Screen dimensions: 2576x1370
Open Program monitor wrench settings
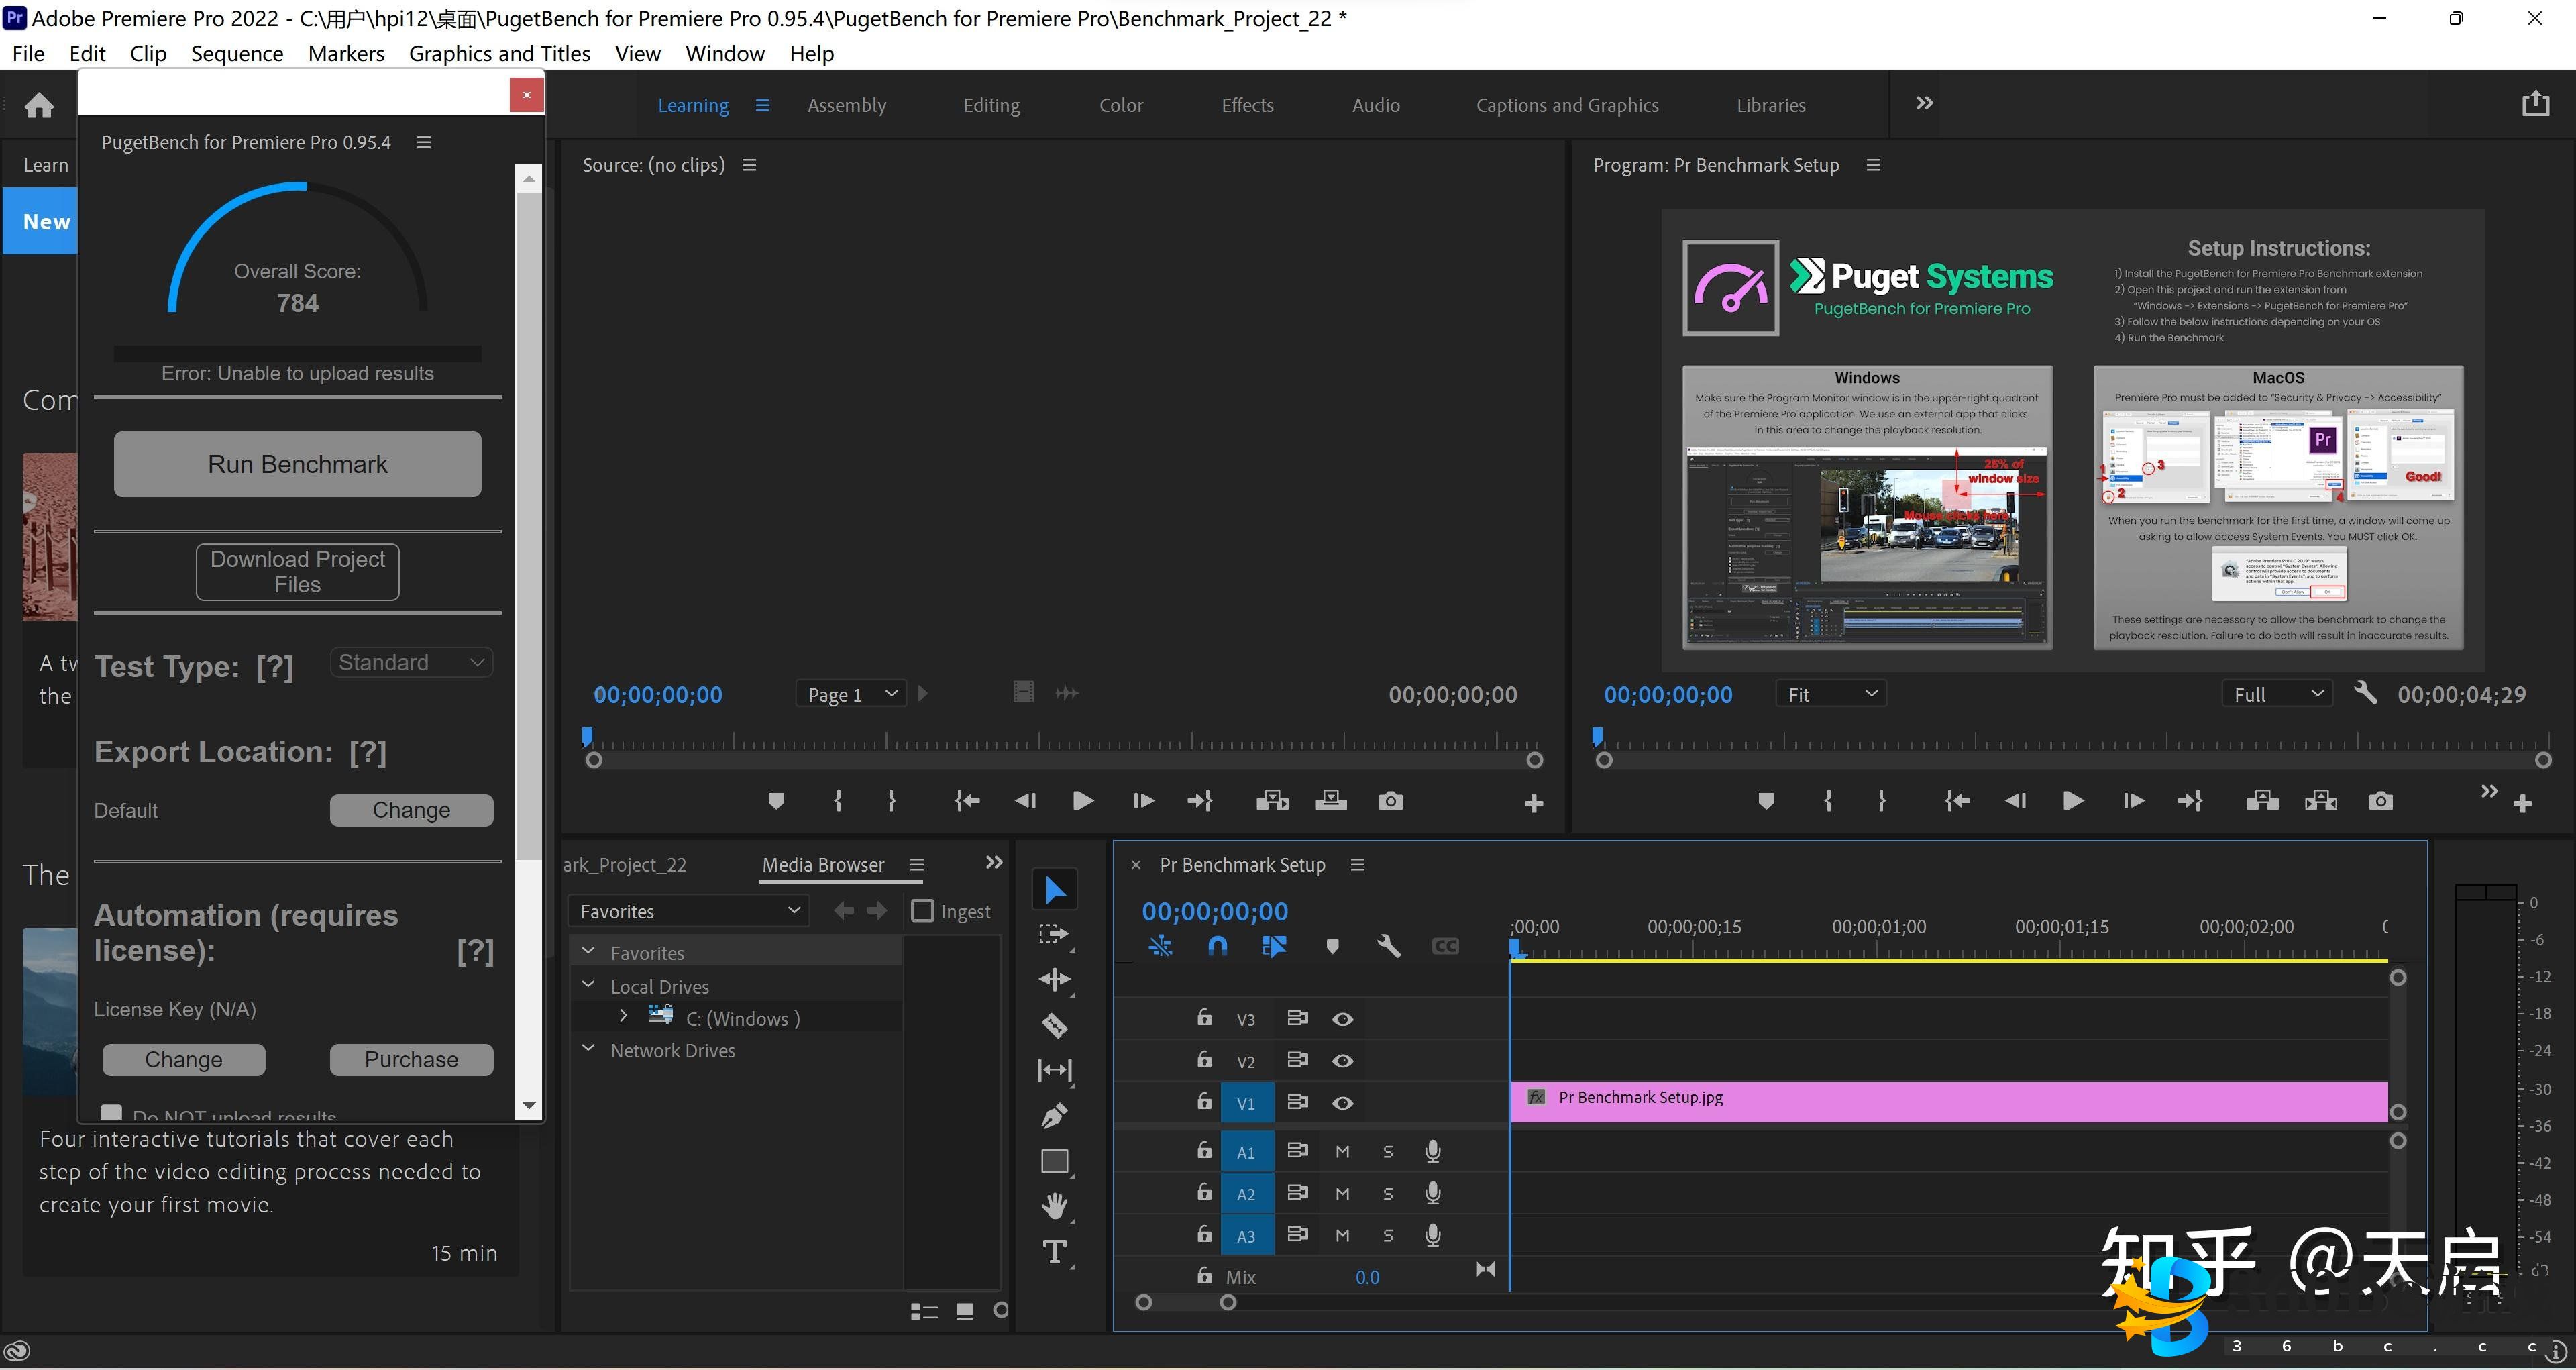(x=2365, y=693)
